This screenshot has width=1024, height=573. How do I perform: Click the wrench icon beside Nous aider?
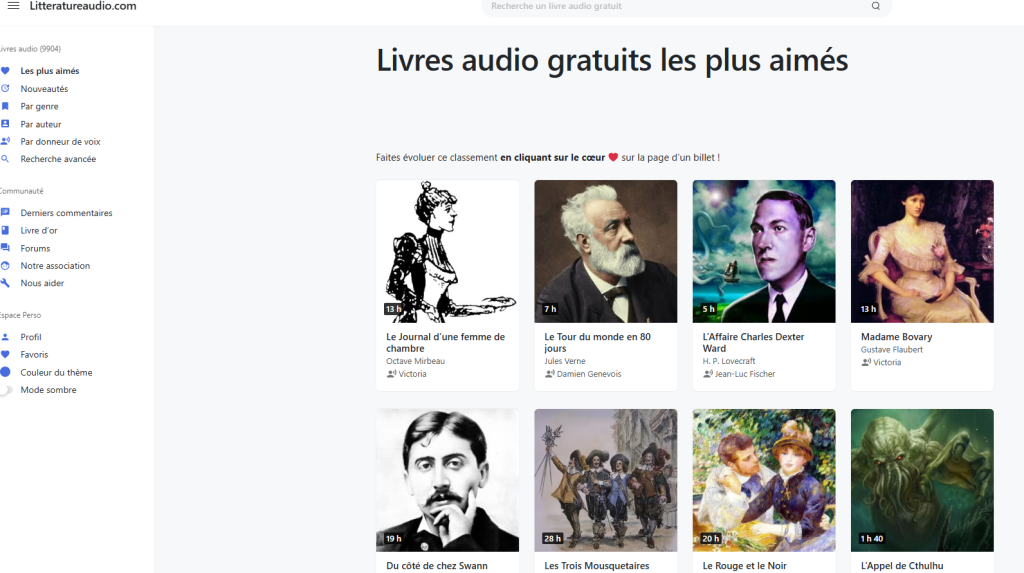(x=5, y=283)
